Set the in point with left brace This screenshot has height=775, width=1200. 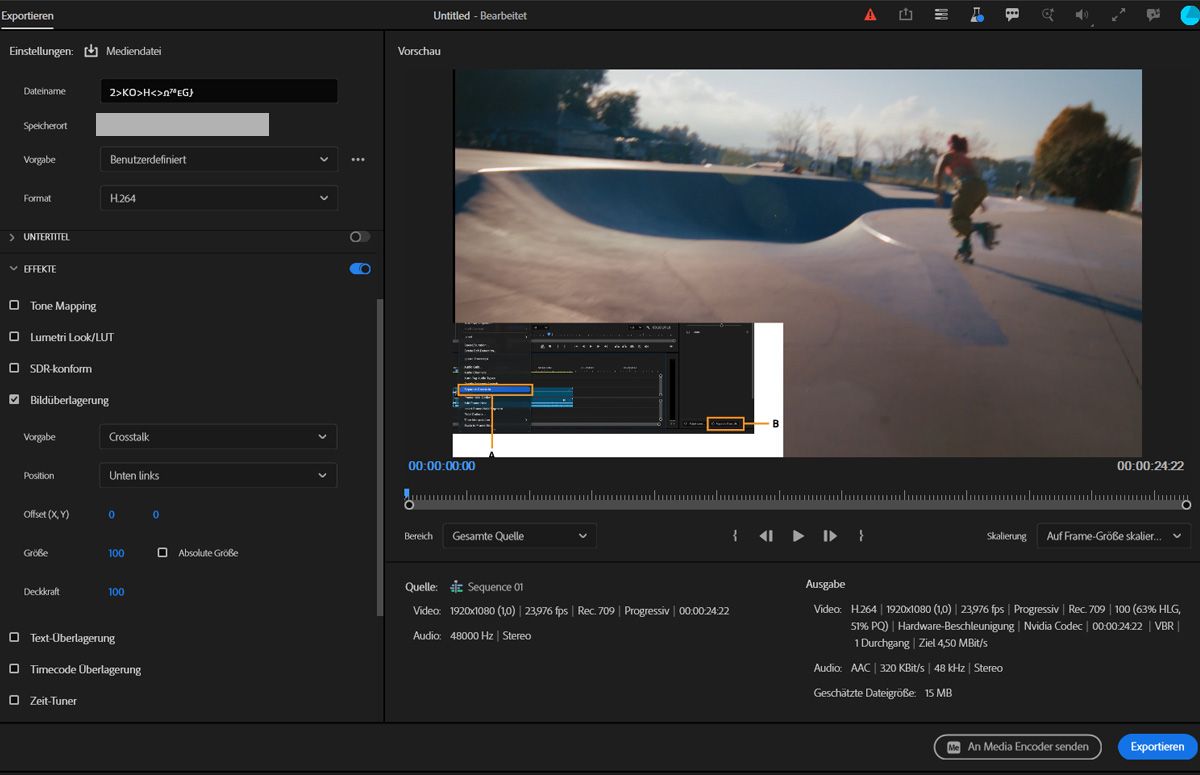(735, 536)
